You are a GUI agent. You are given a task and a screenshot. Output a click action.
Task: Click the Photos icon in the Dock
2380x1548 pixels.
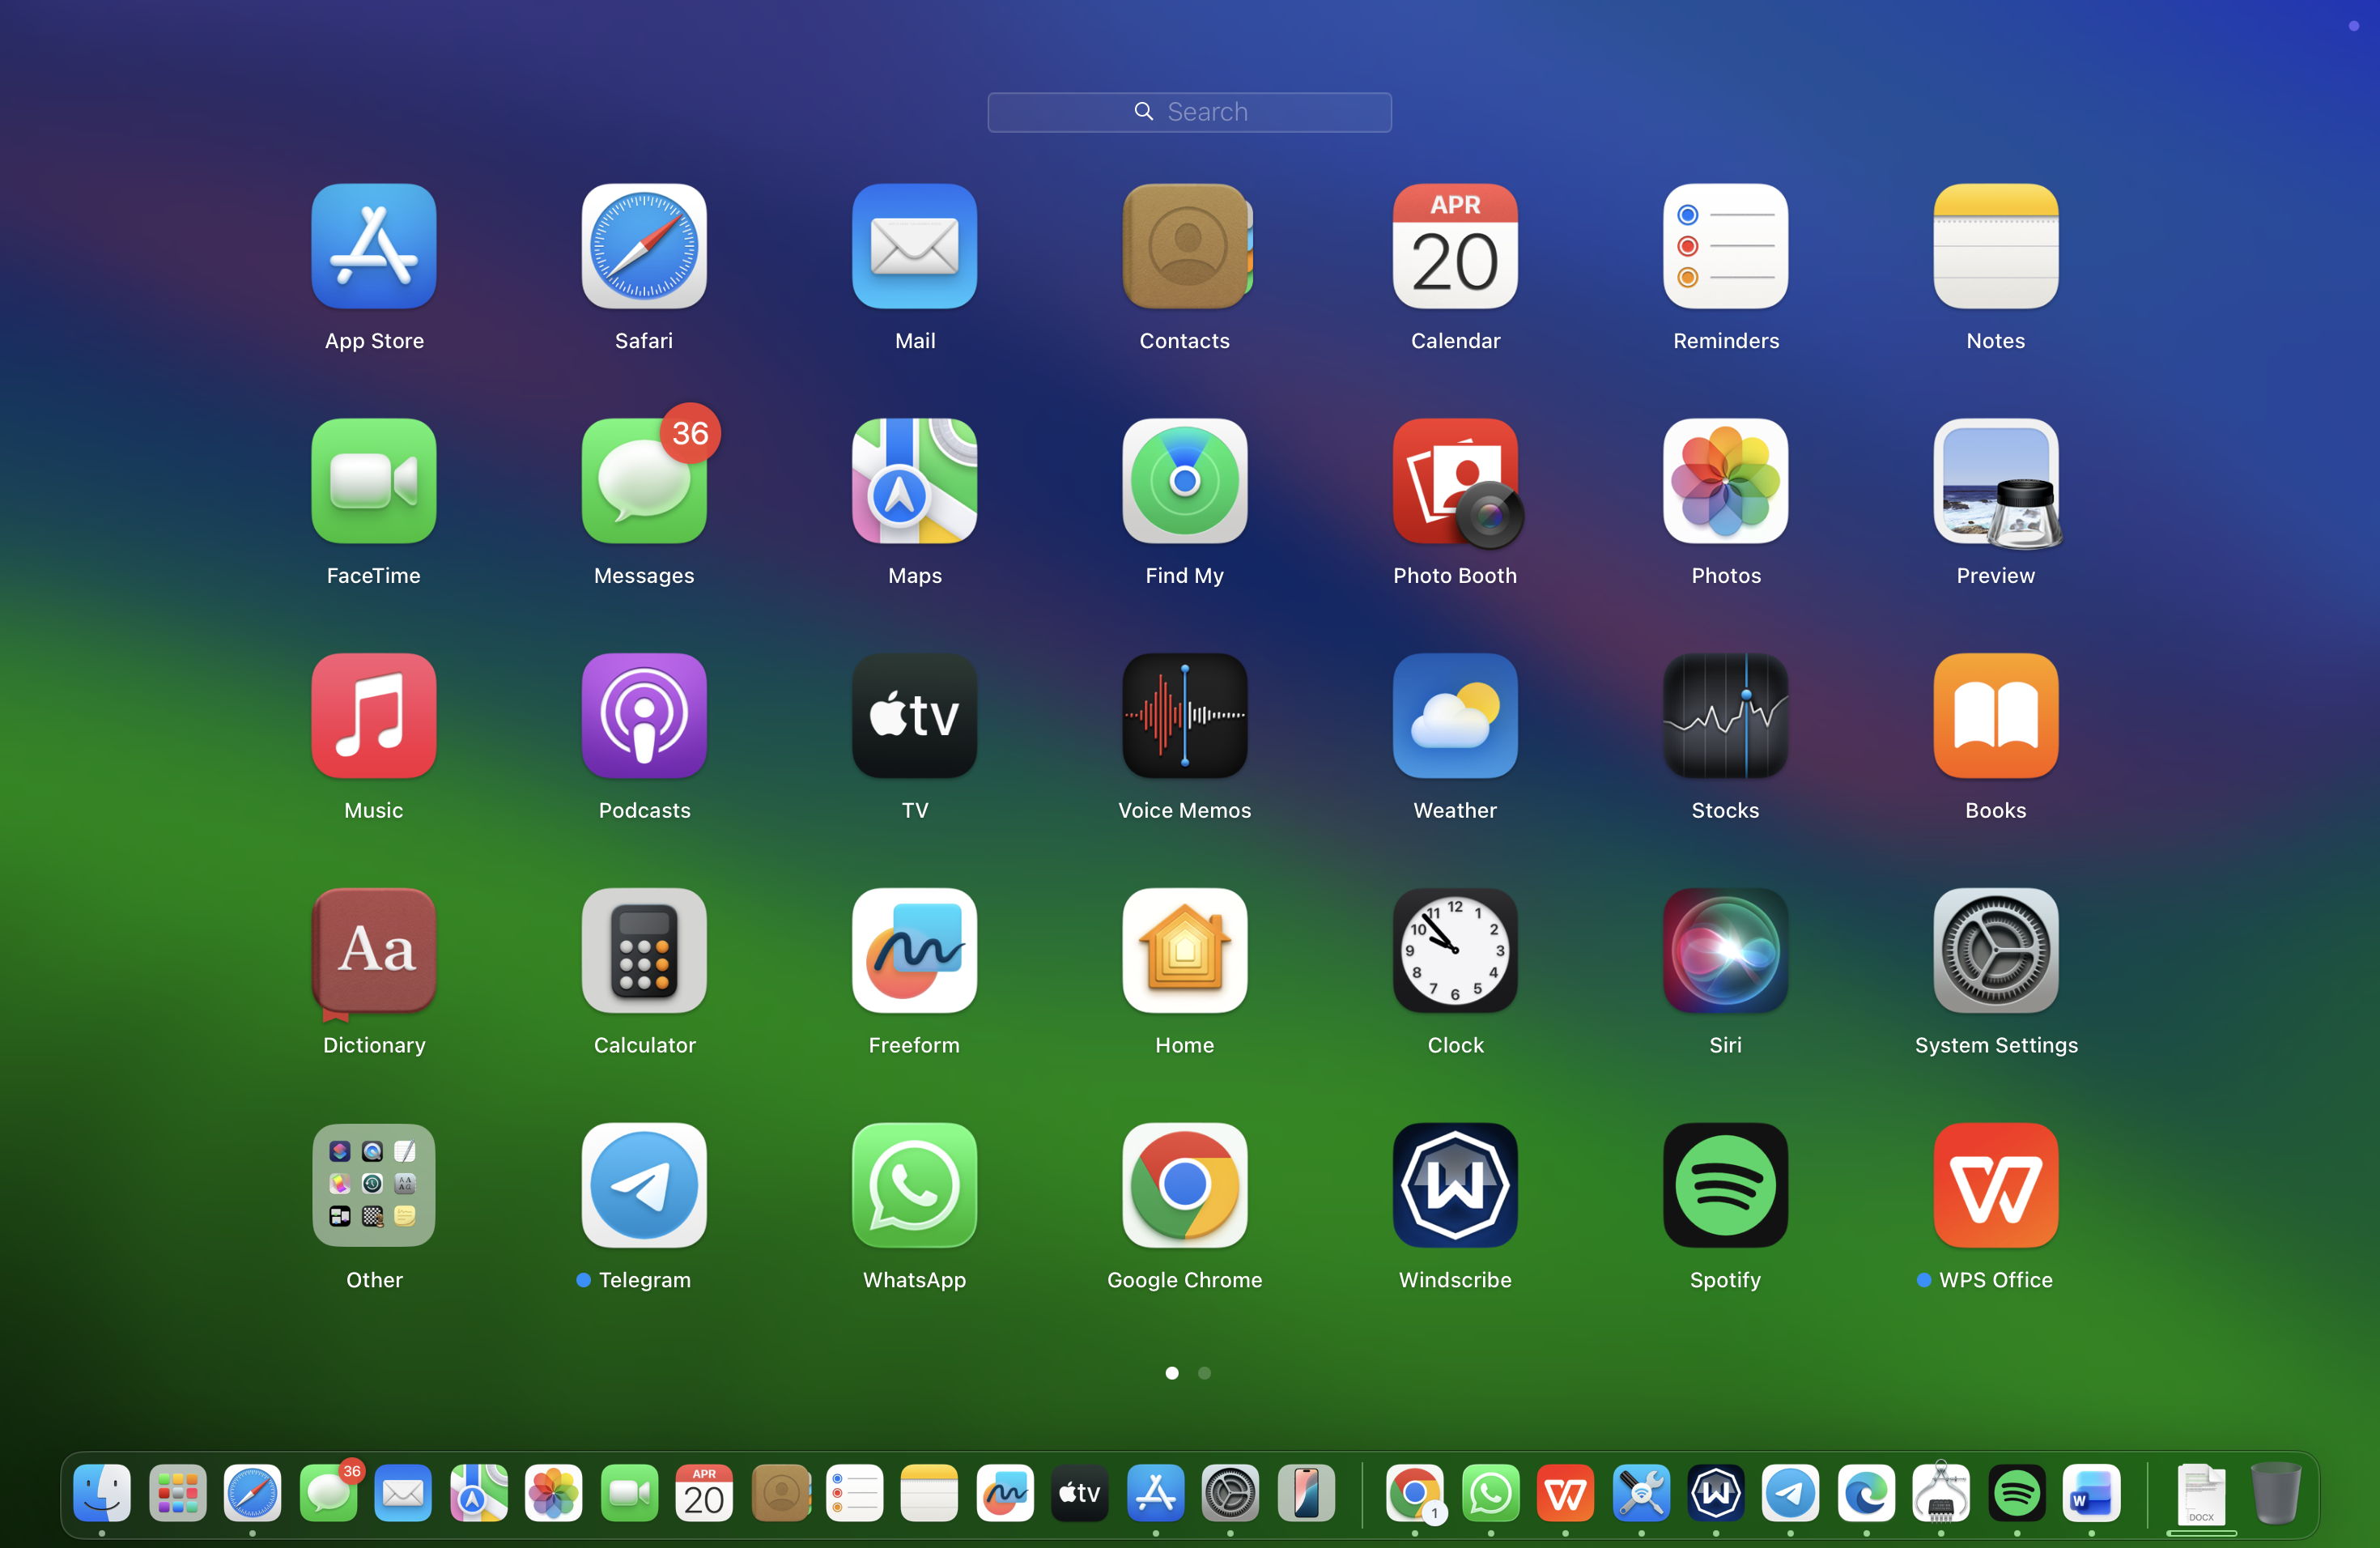pyautogui.click(x=554, y=1494)
